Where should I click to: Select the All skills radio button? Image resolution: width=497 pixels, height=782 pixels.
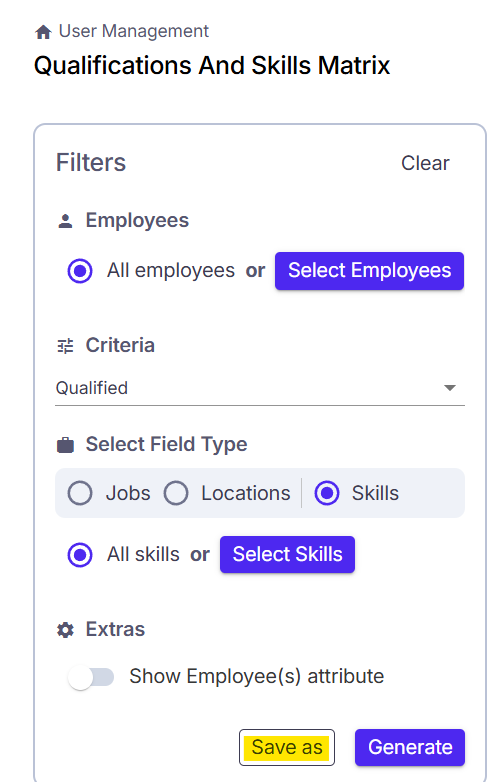click(x=80, y=555)
